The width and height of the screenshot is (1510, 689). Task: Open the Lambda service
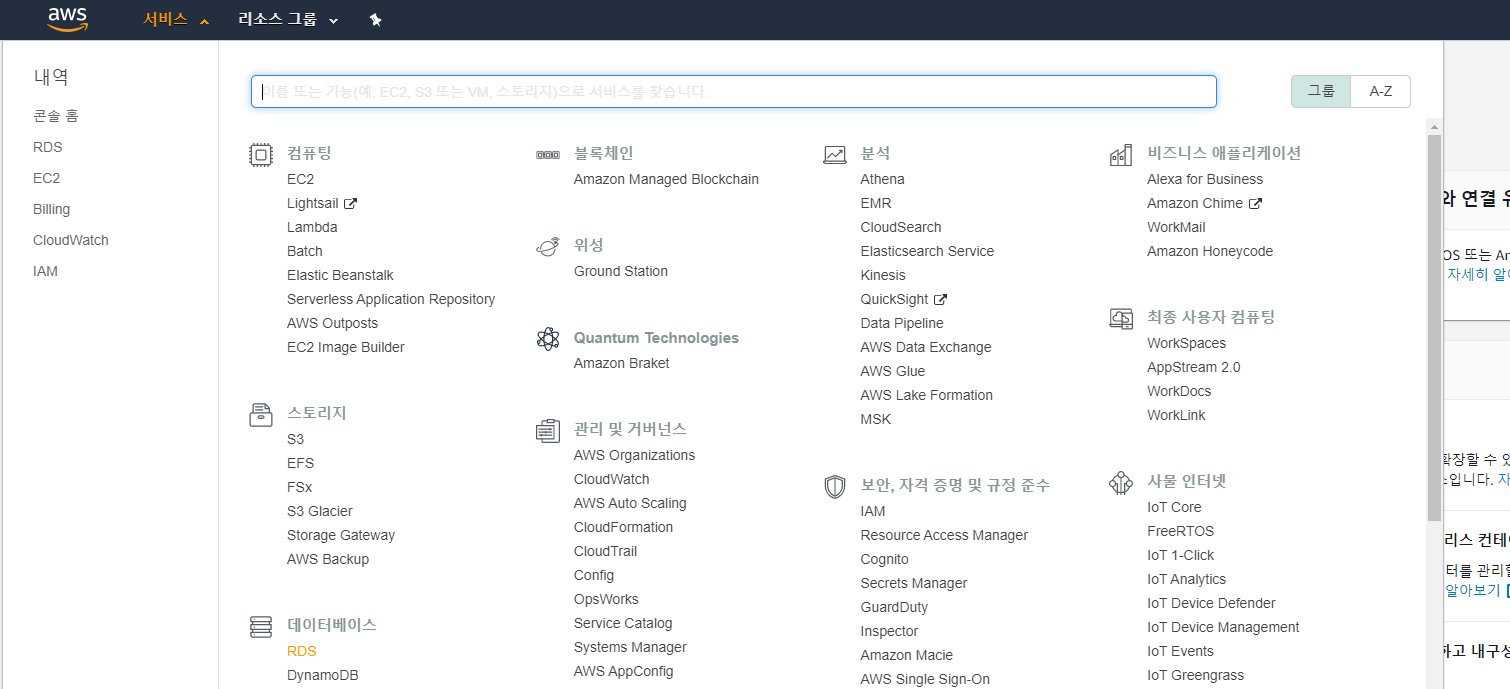click(x=312, y=227)
